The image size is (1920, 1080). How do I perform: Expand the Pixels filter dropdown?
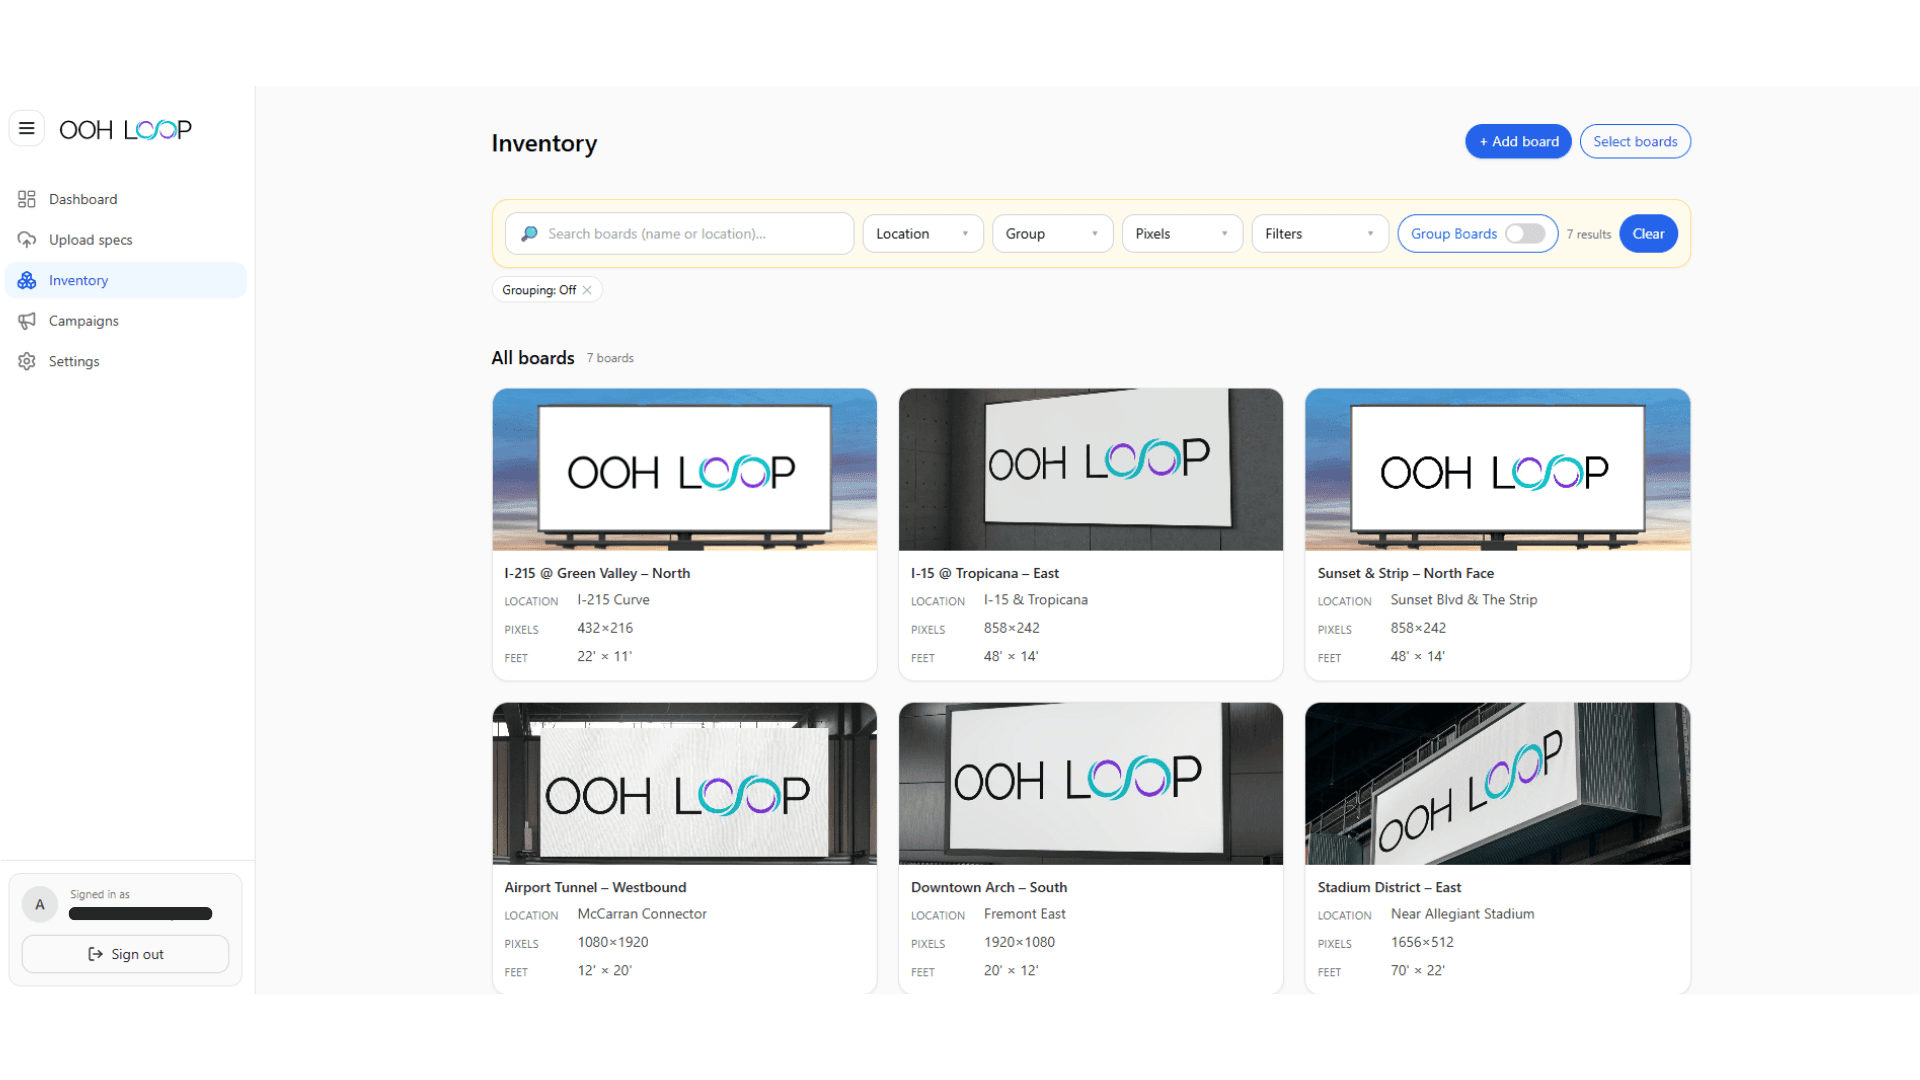(x=1181, y=233)
